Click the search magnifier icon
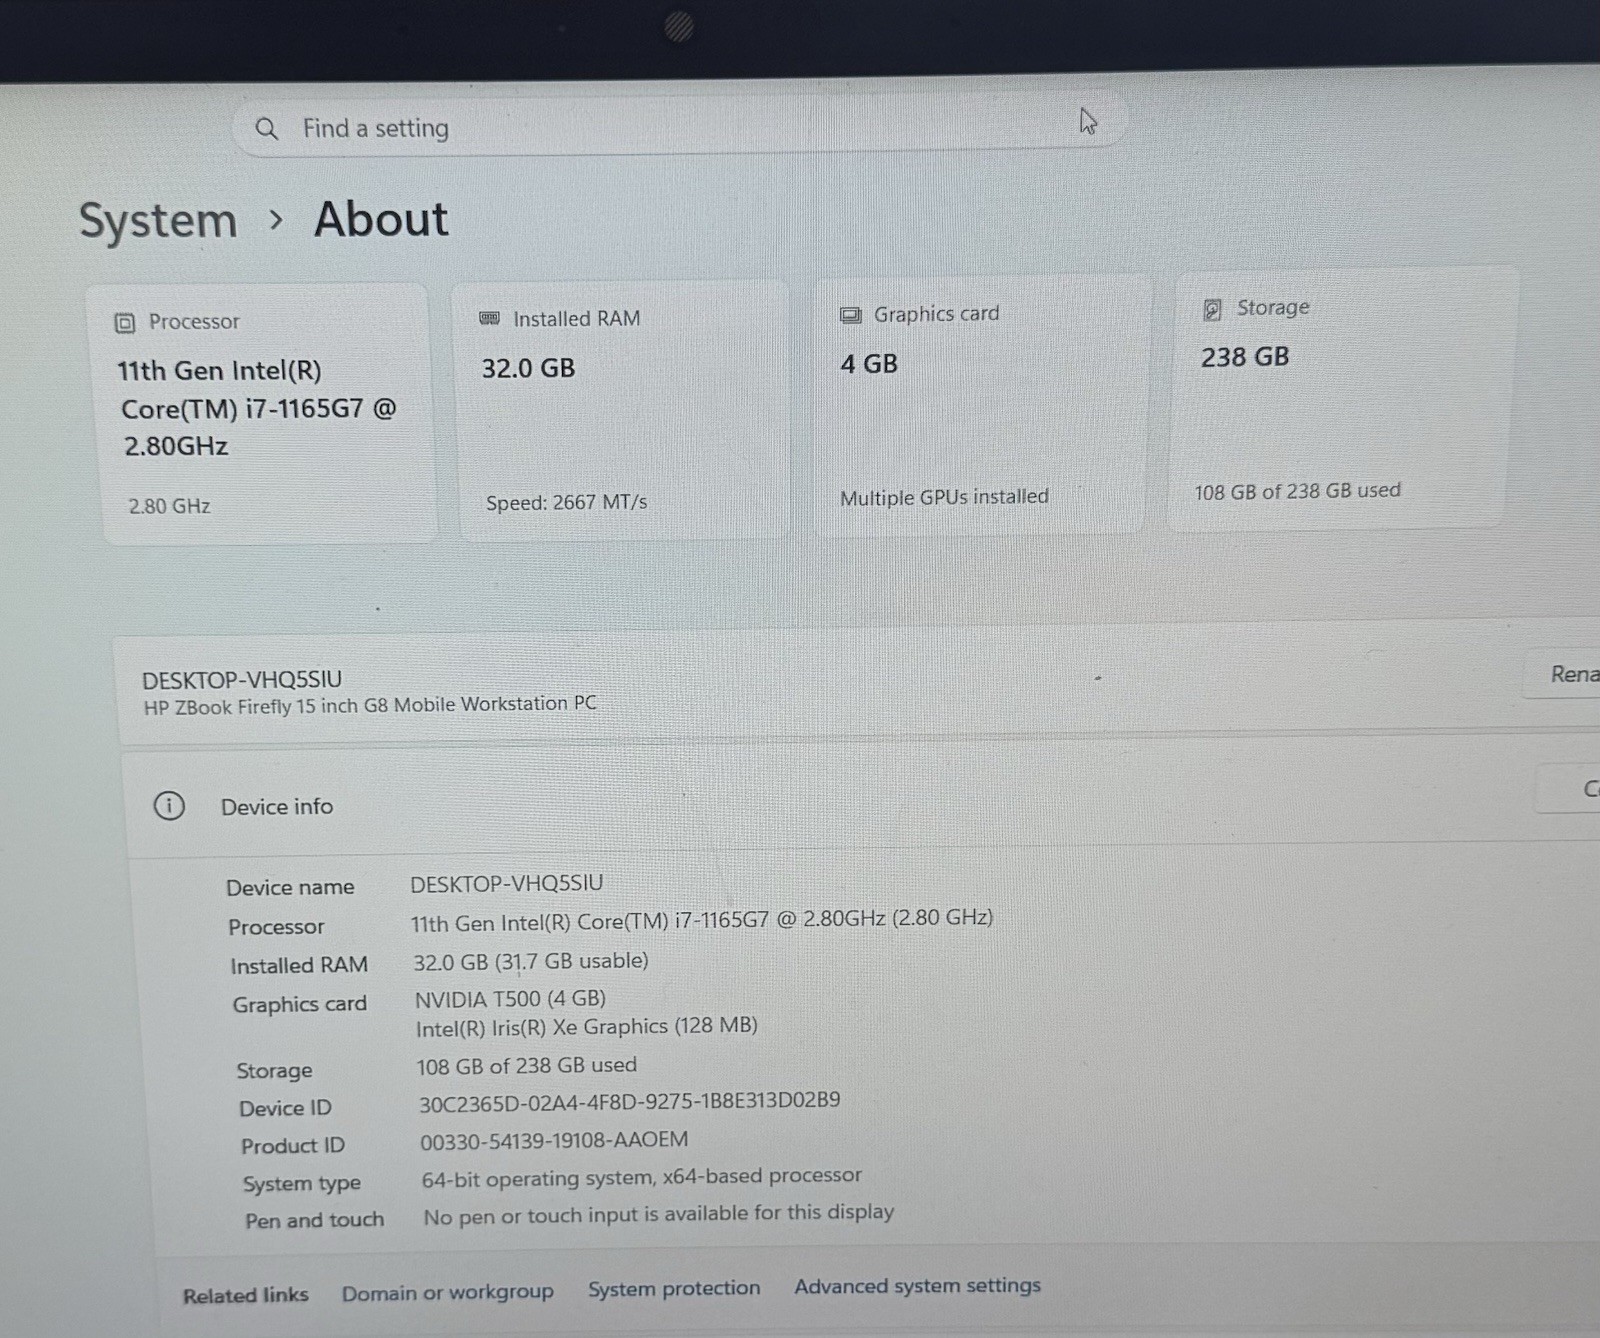1600x1338 pixels. click(x=266, y=129)
